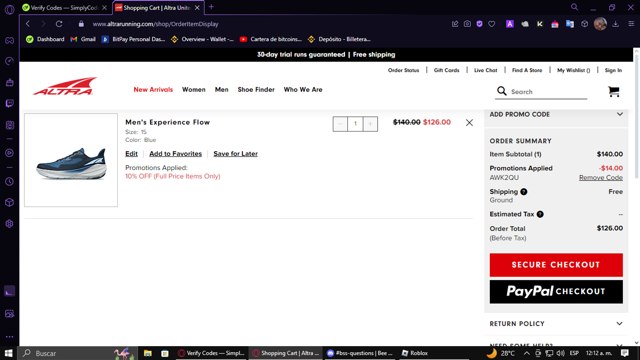Screen dimensions: 640x360
Task: Click the Remove Code link
Action: (600, 178)
